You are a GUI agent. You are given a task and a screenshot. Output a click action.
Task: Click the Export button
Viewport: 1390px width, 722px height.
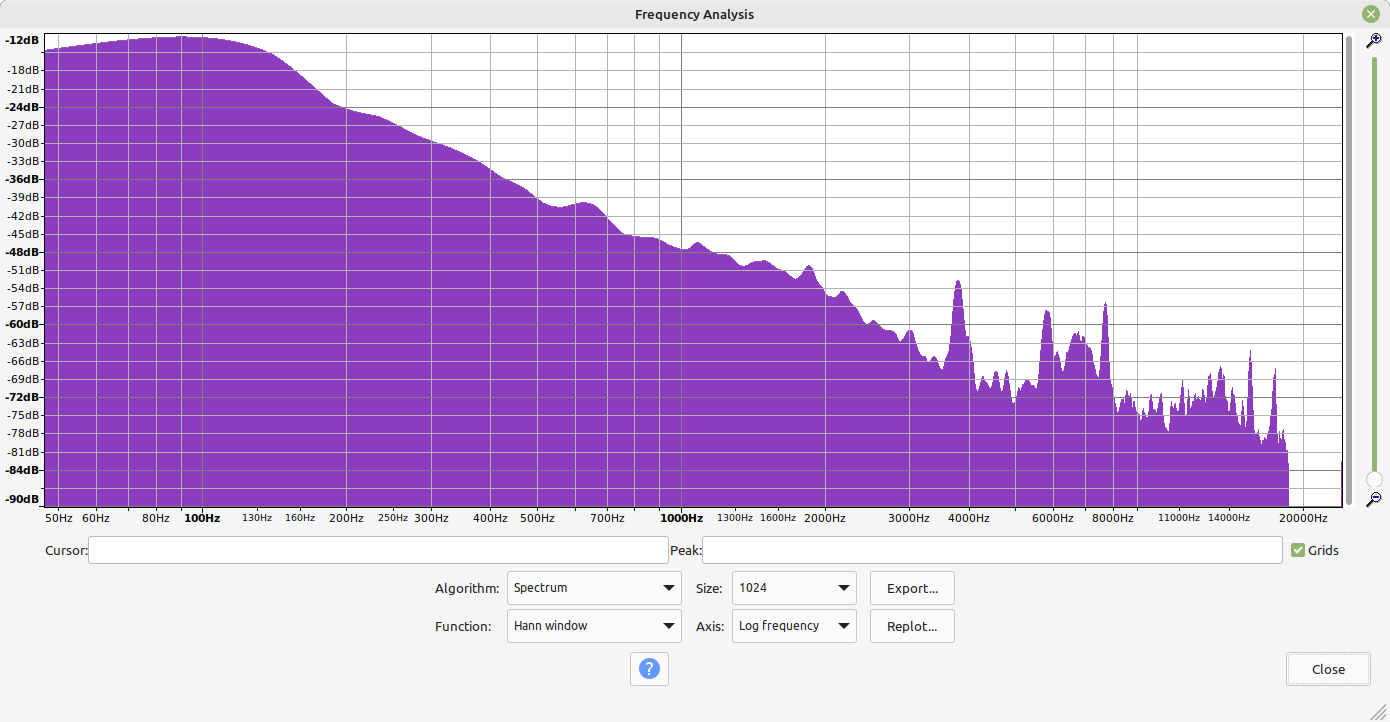click(x=911, y=587)
